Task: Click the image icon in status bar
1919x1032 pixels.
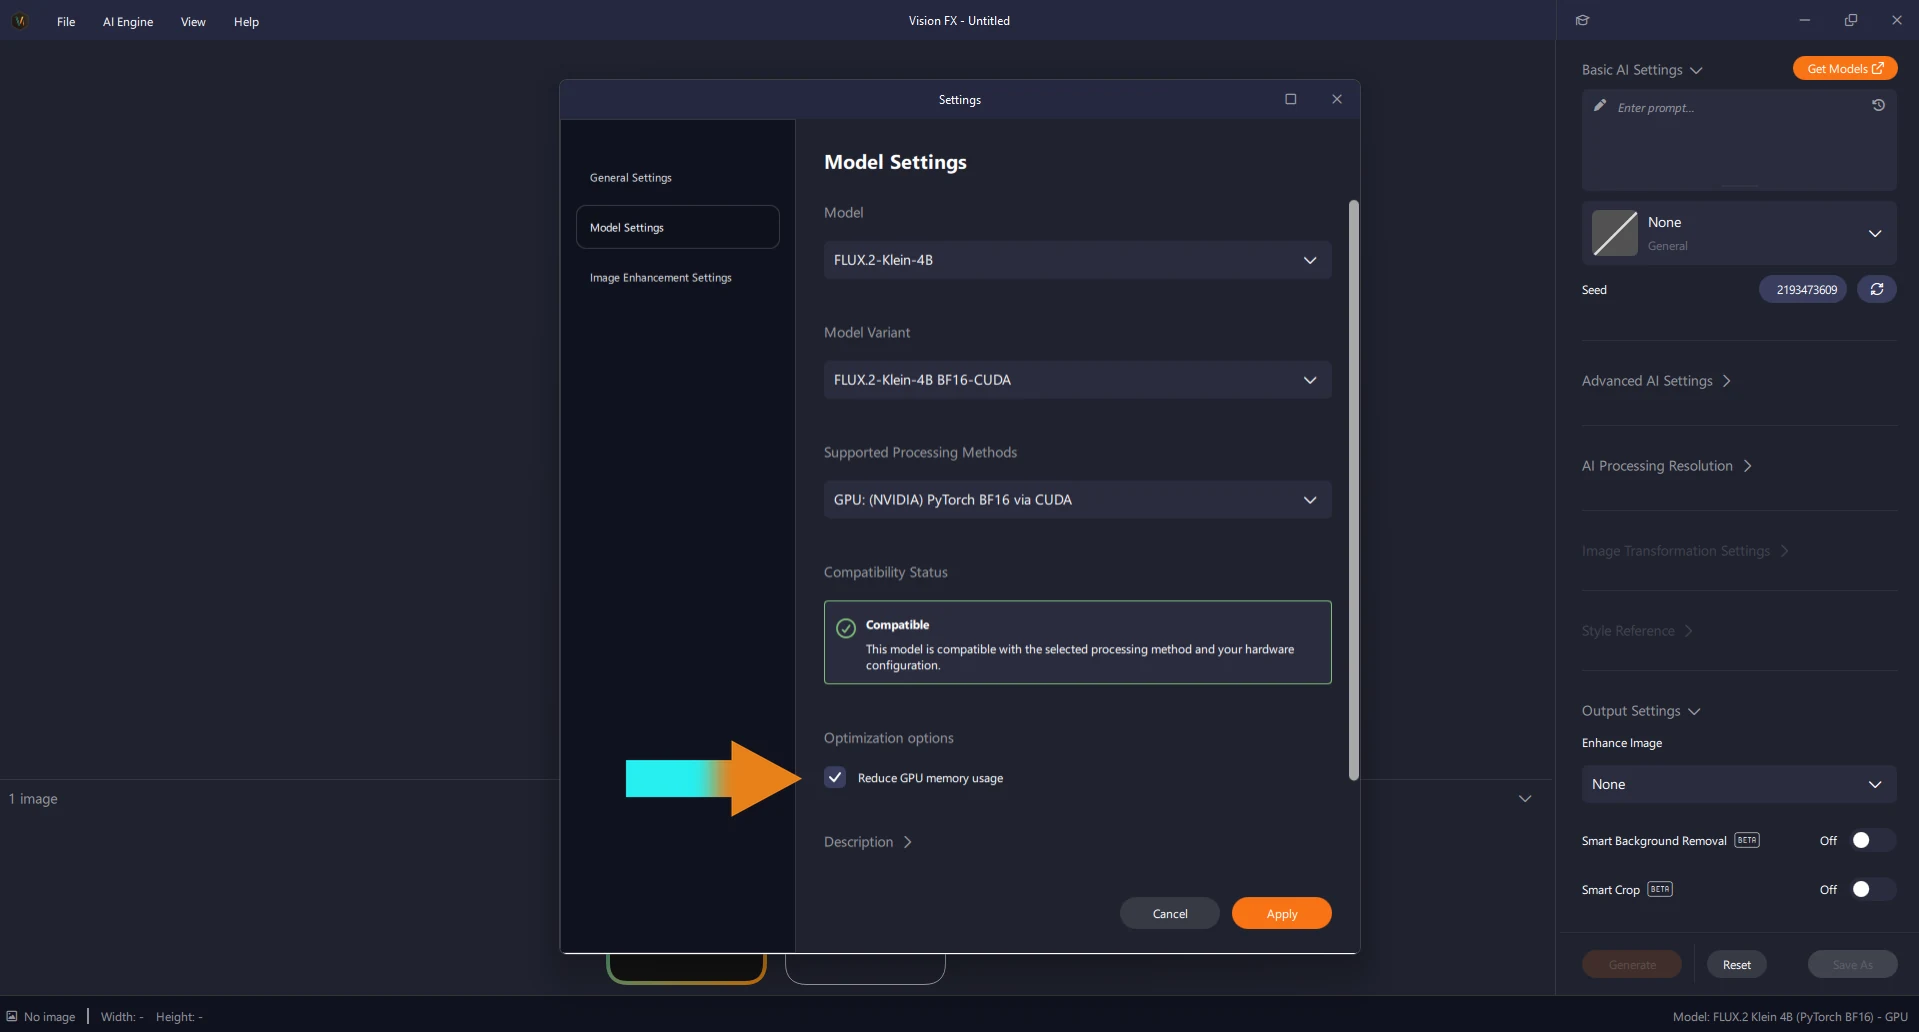Action: [12, 1016]
